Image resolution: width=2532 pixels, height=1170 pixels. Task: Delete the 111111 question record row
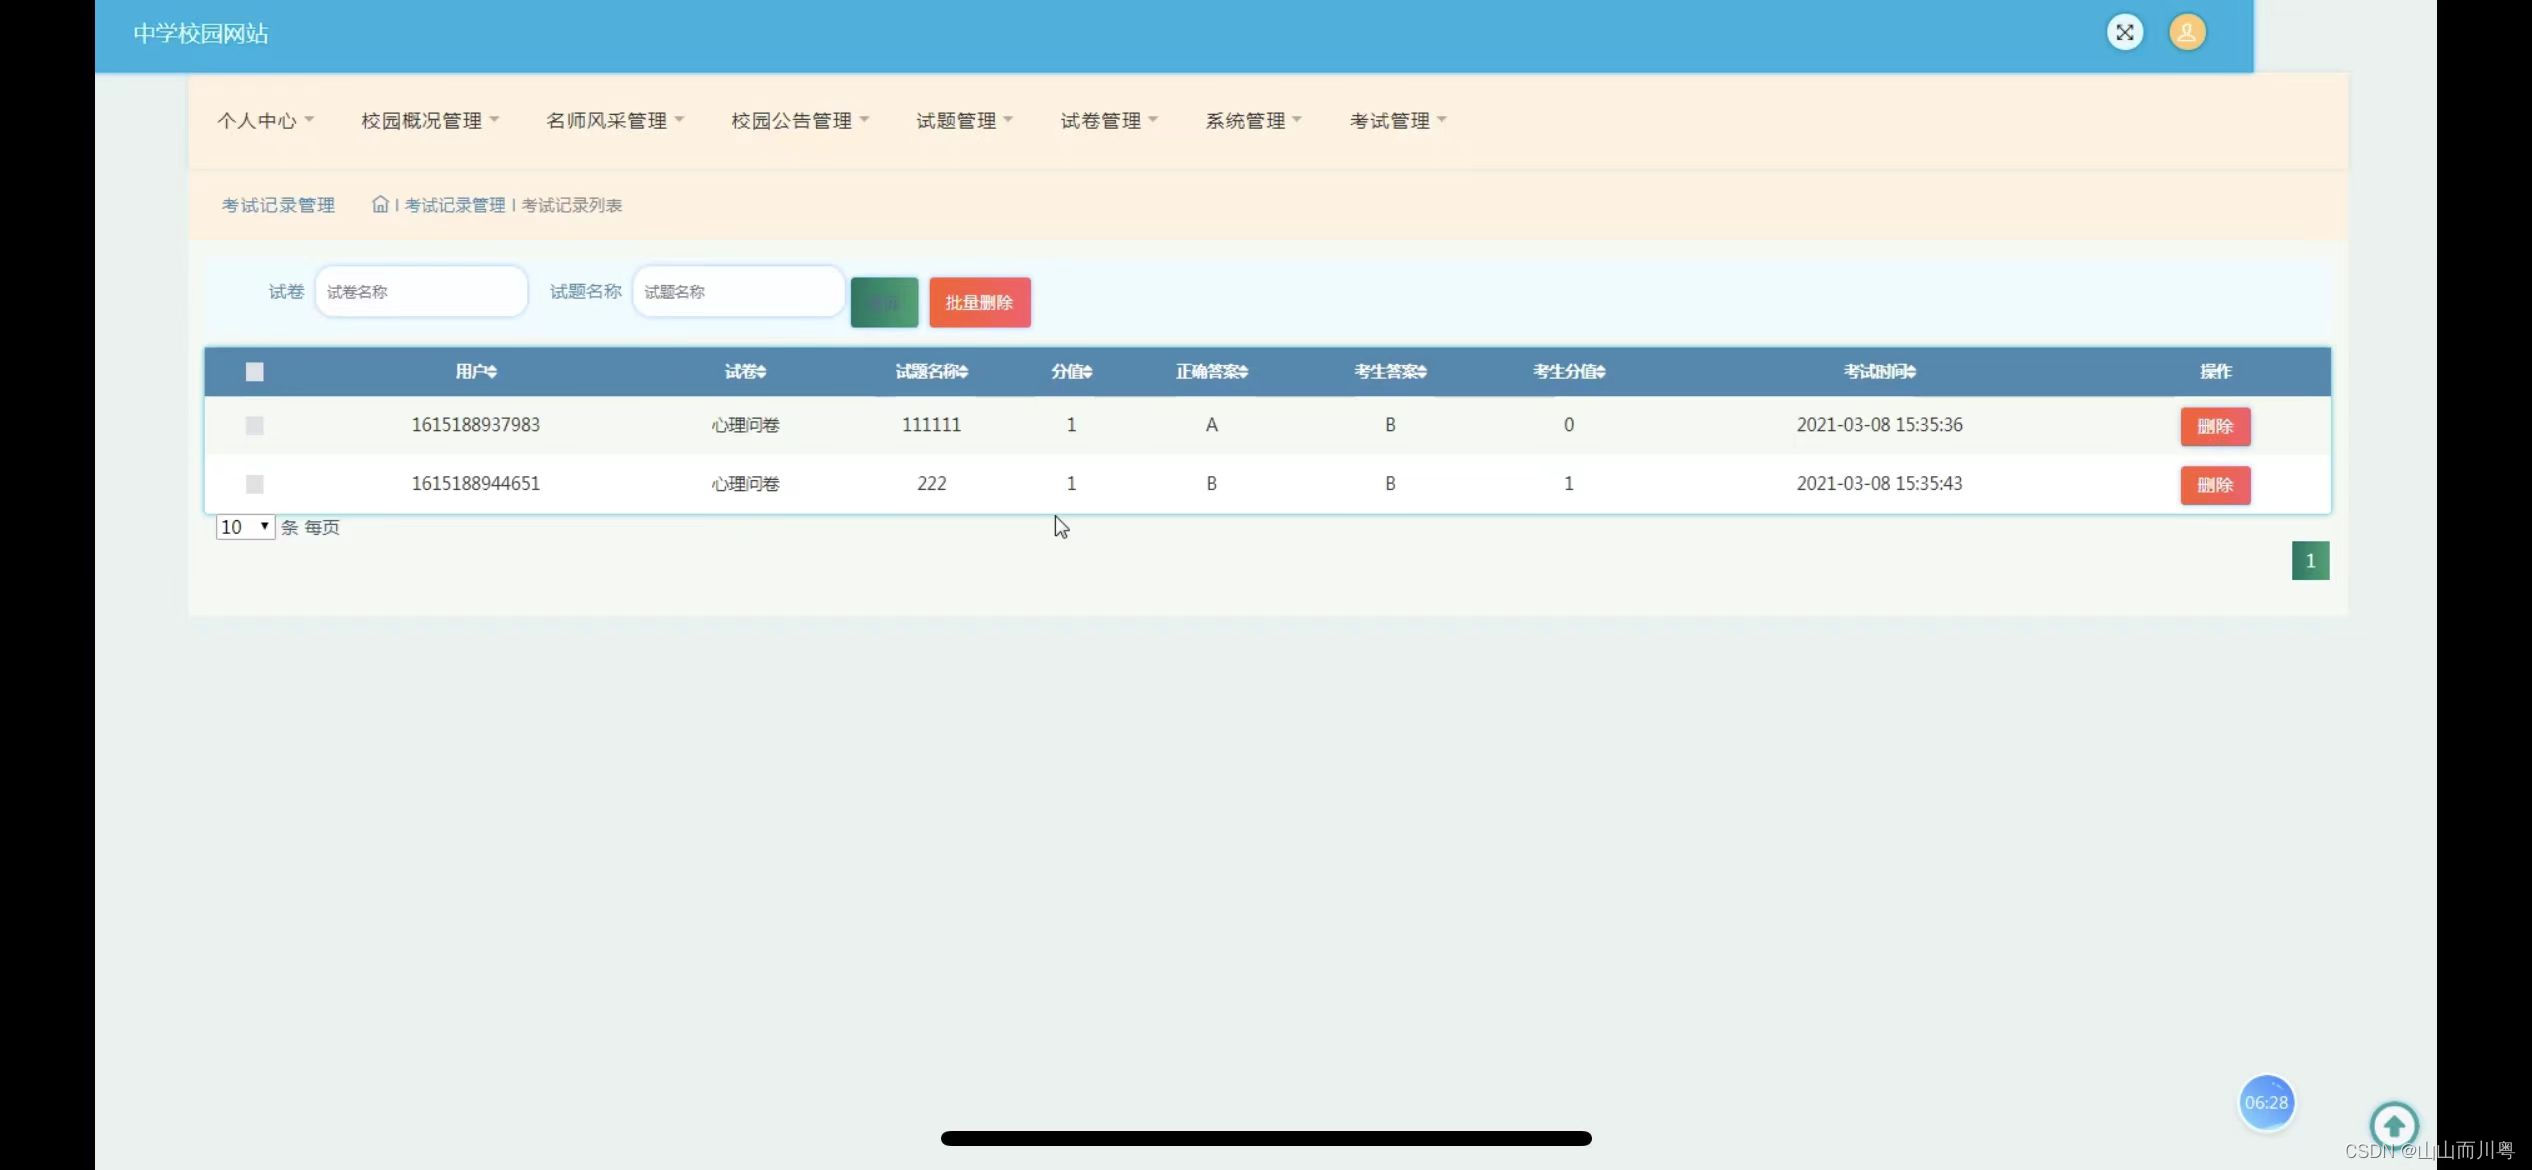coord(2214,426)
